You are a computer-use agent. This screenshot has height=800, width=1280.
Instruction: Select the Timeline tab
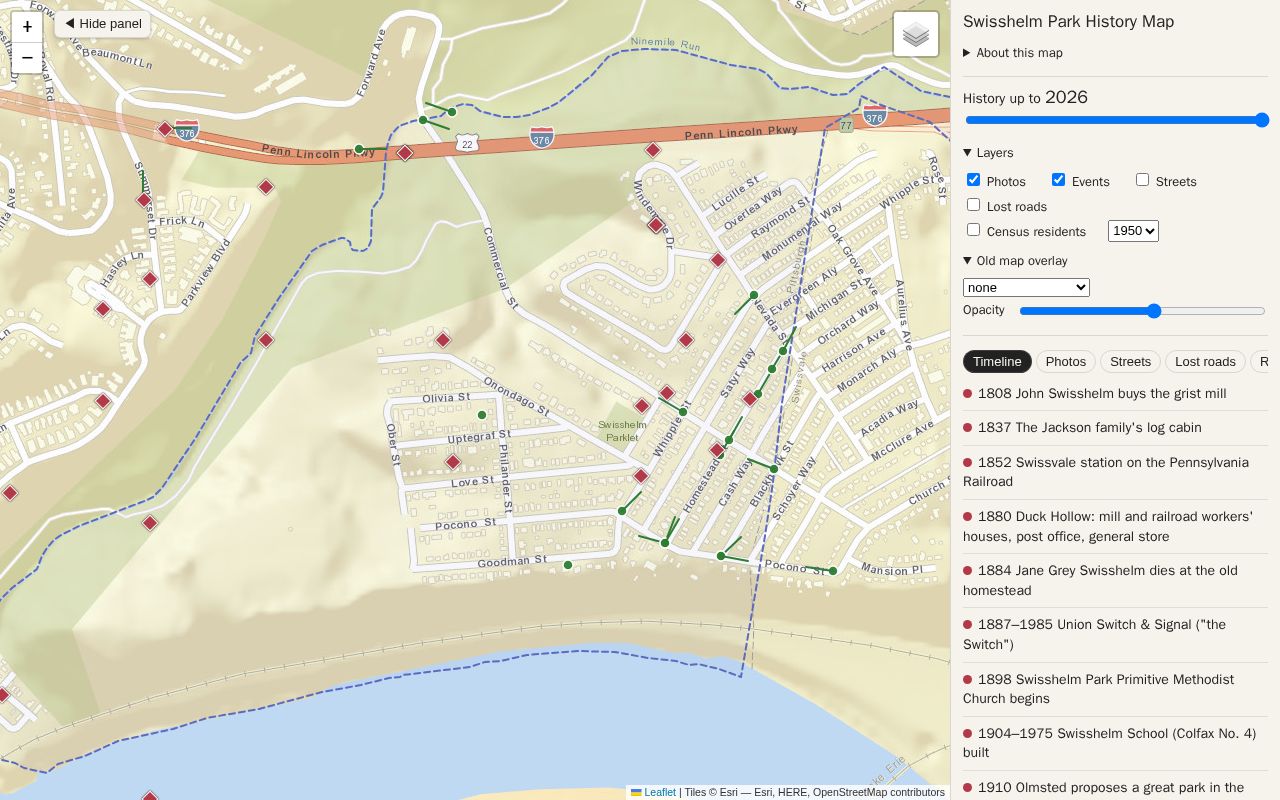click(997, 362)
